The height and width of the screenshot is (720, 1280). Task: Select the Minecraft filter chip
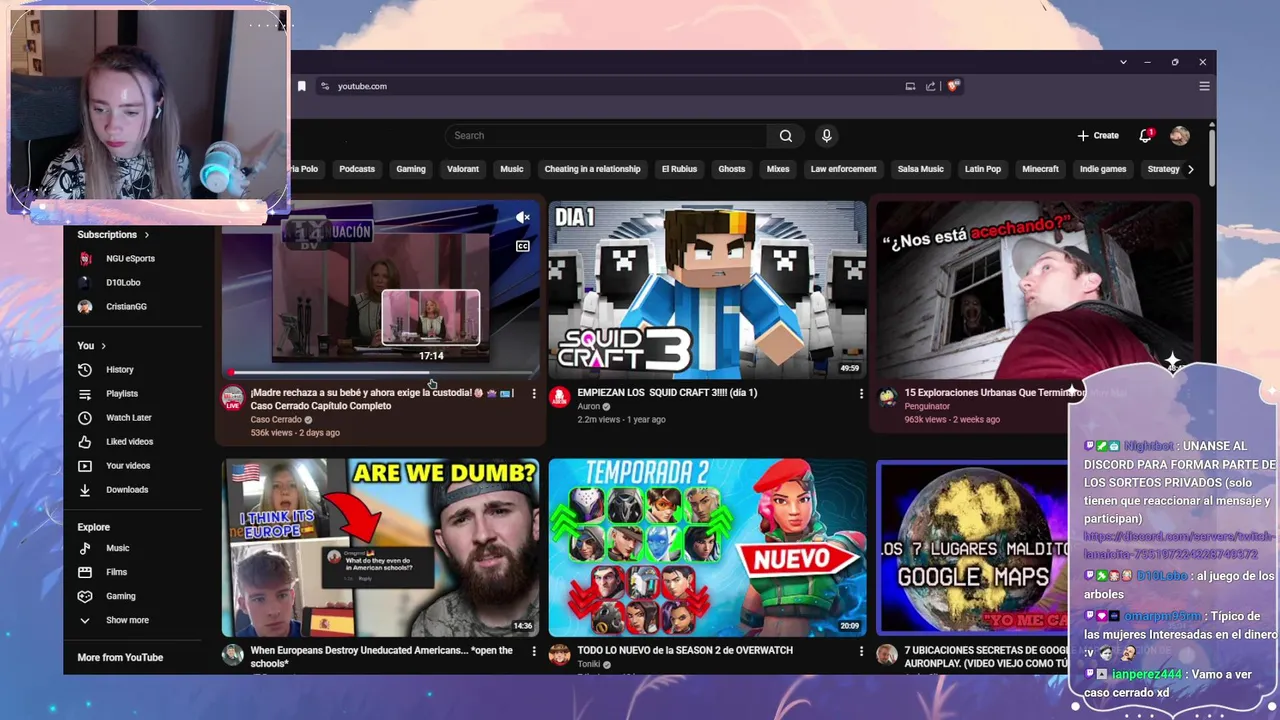pyautogui.click(x=1040, y=169)
